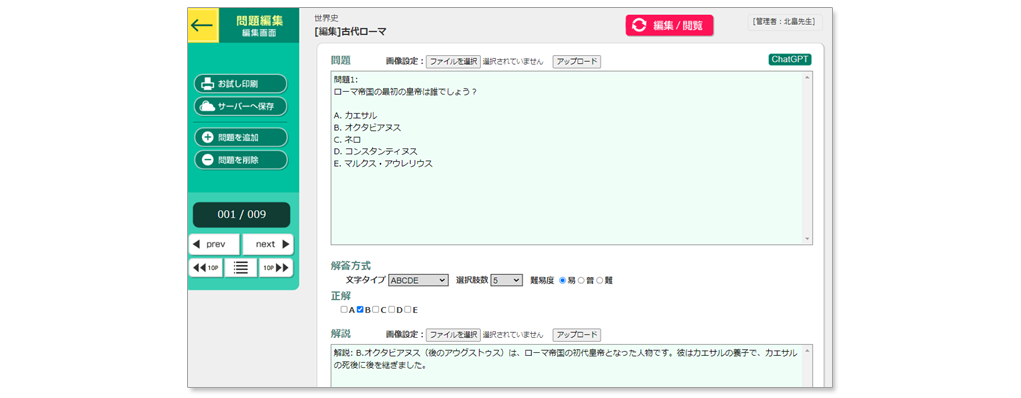Open the question list icon

pos(241,268)
